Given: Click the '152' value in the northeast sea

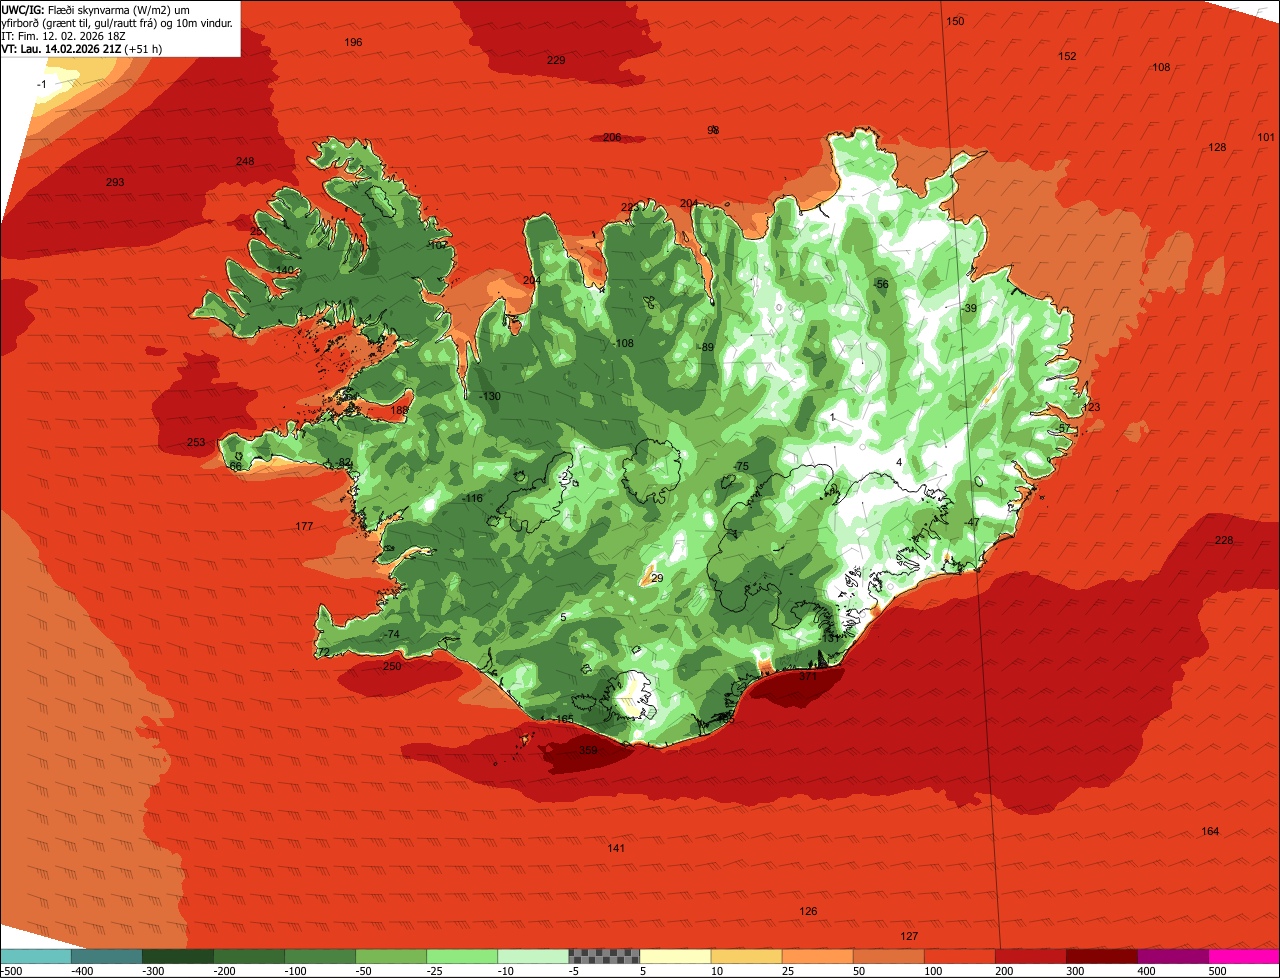Looking at the screenshot, I should coord(1067,56).
